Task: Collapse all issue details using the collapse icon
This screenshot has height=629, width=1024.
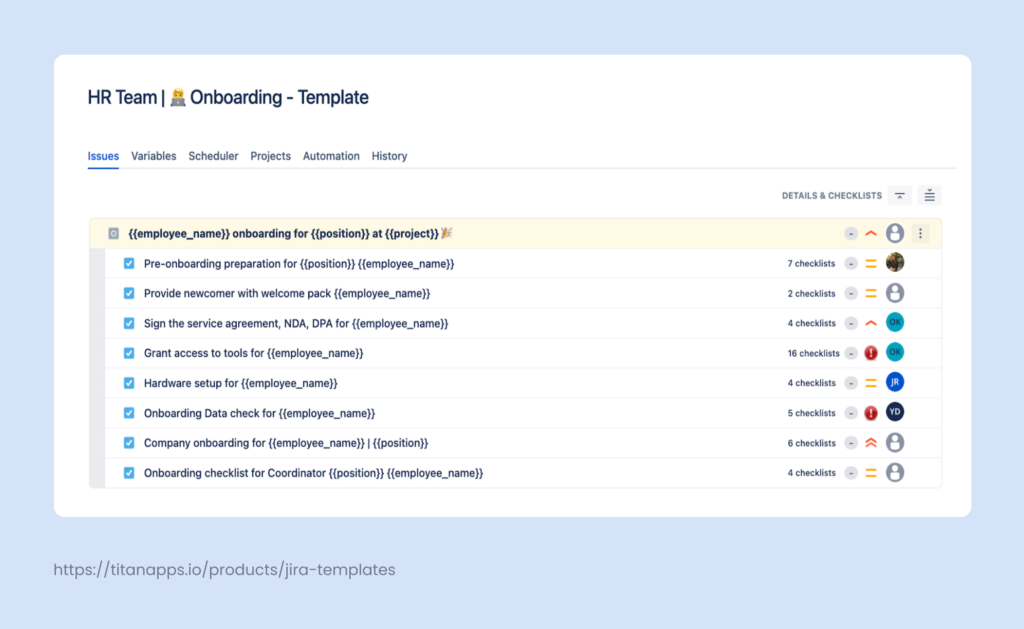Action: pyautogui.click(x=899, y=195)
